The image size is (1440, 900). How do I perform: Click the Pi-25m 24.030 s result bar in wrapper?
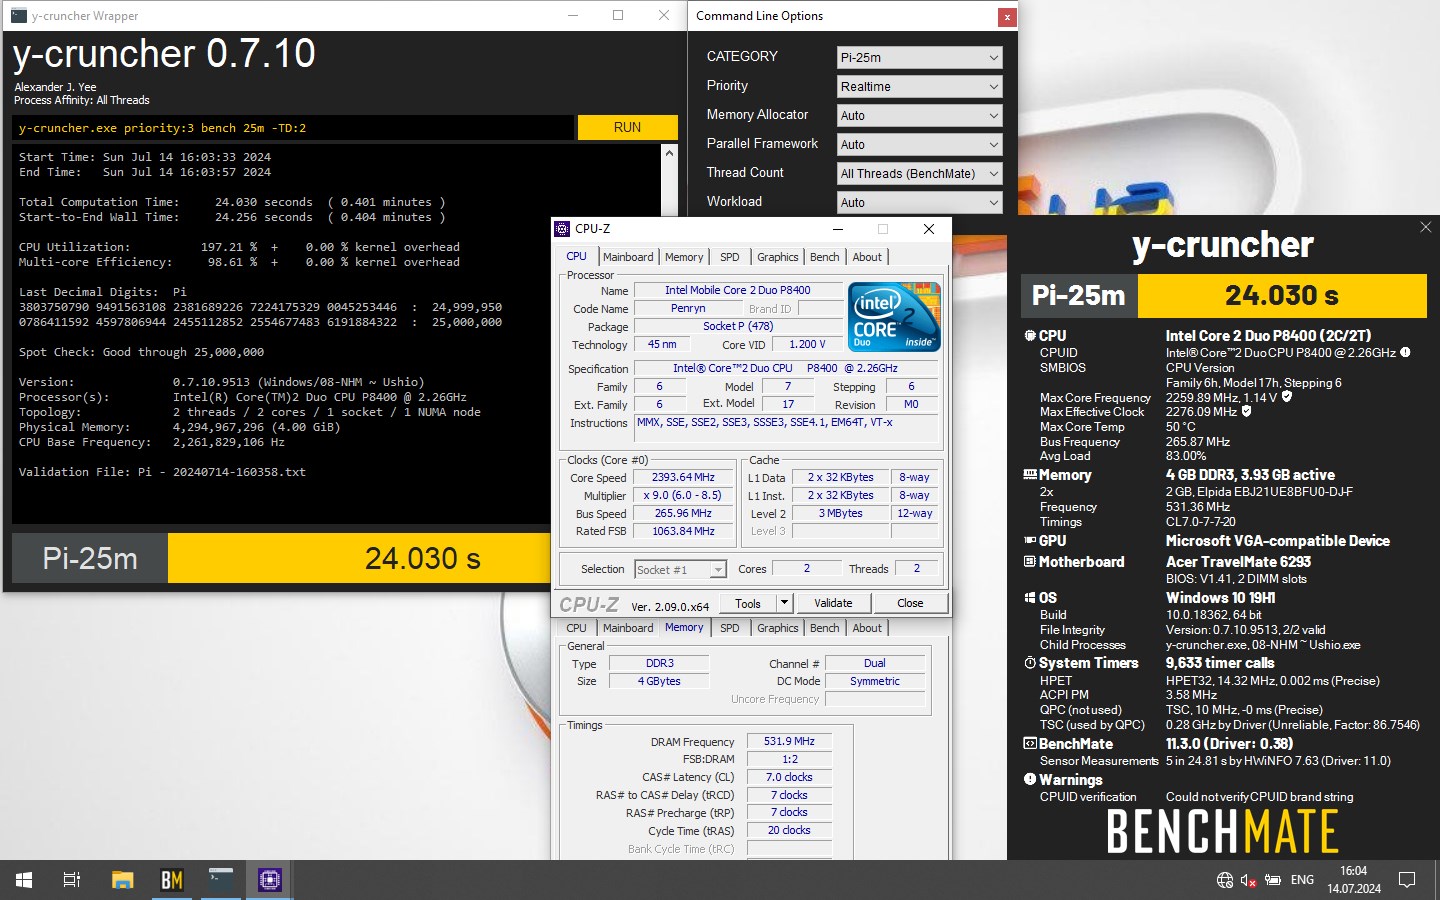[x=283, y=559]
